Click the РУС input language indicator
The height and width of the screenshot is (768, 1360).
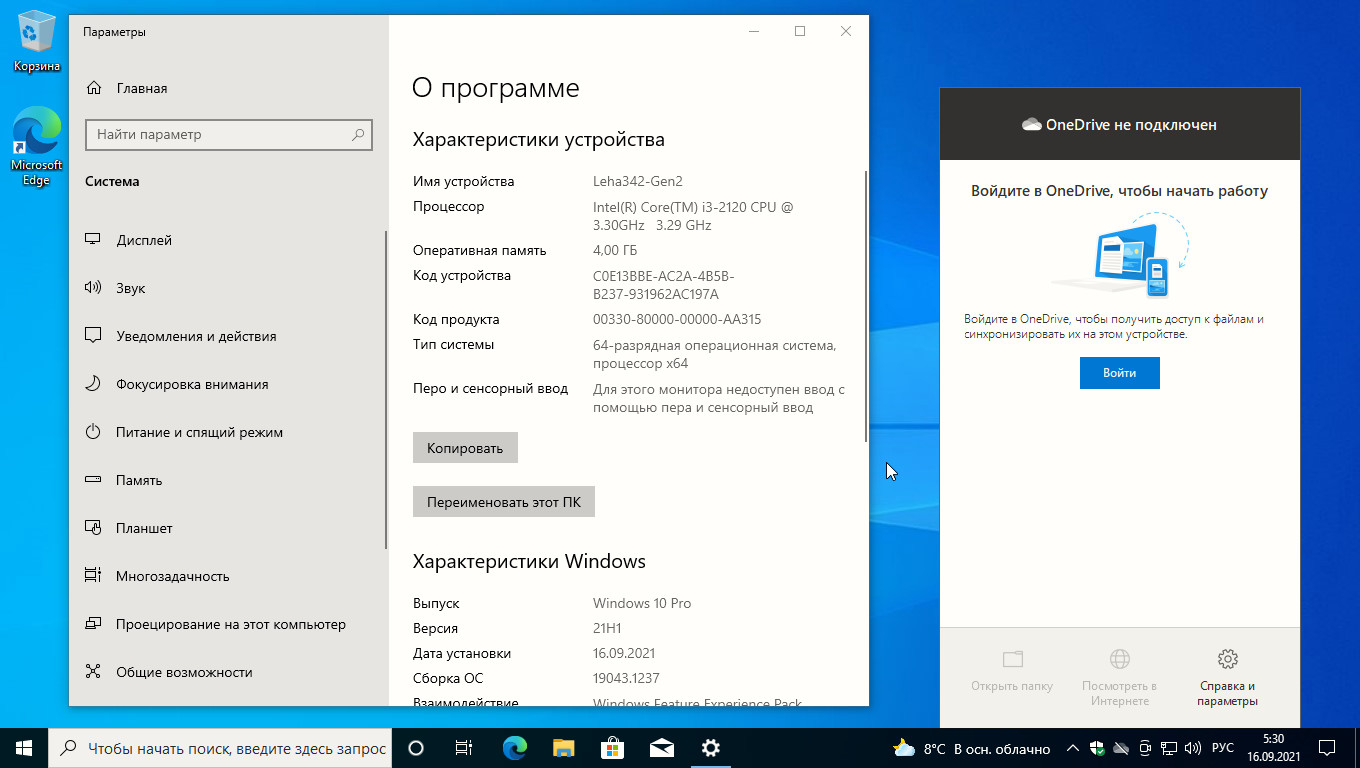(1222, 748)
